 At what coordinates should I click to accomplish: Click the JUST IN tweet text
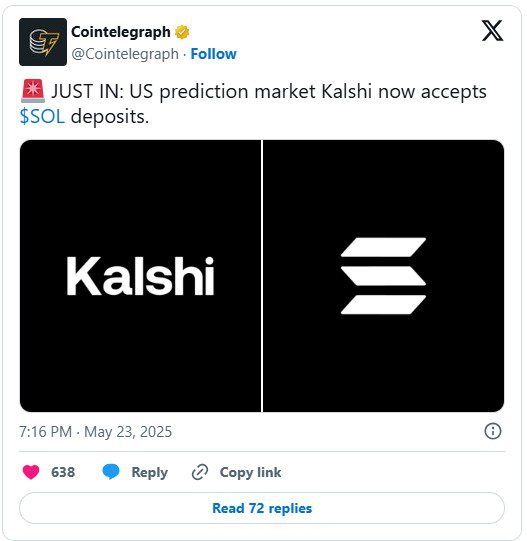tap(253, 104)
